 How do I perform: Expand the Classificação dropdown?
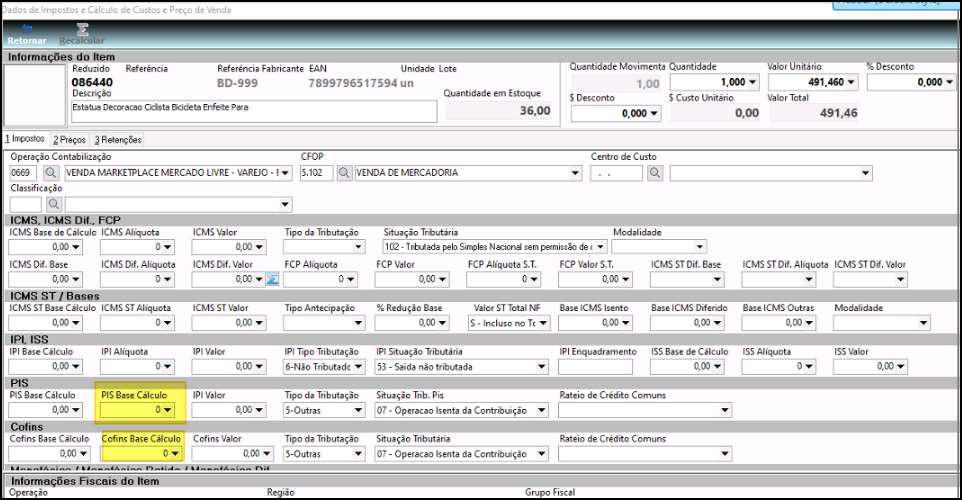pyautogui.click(x=285, y=204)
